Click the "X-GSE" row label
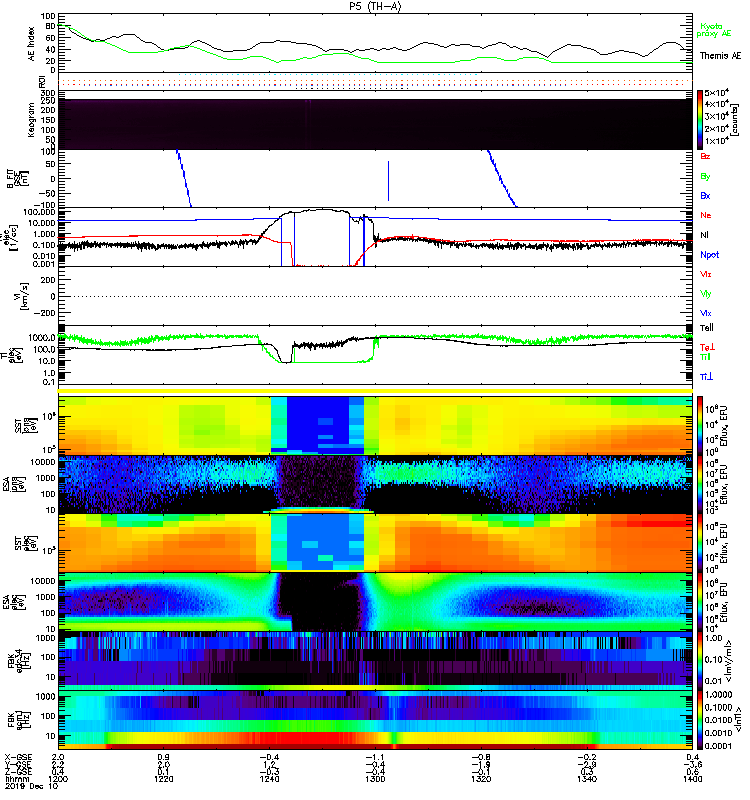Screen dimensions: 750x800 (17, 757)
